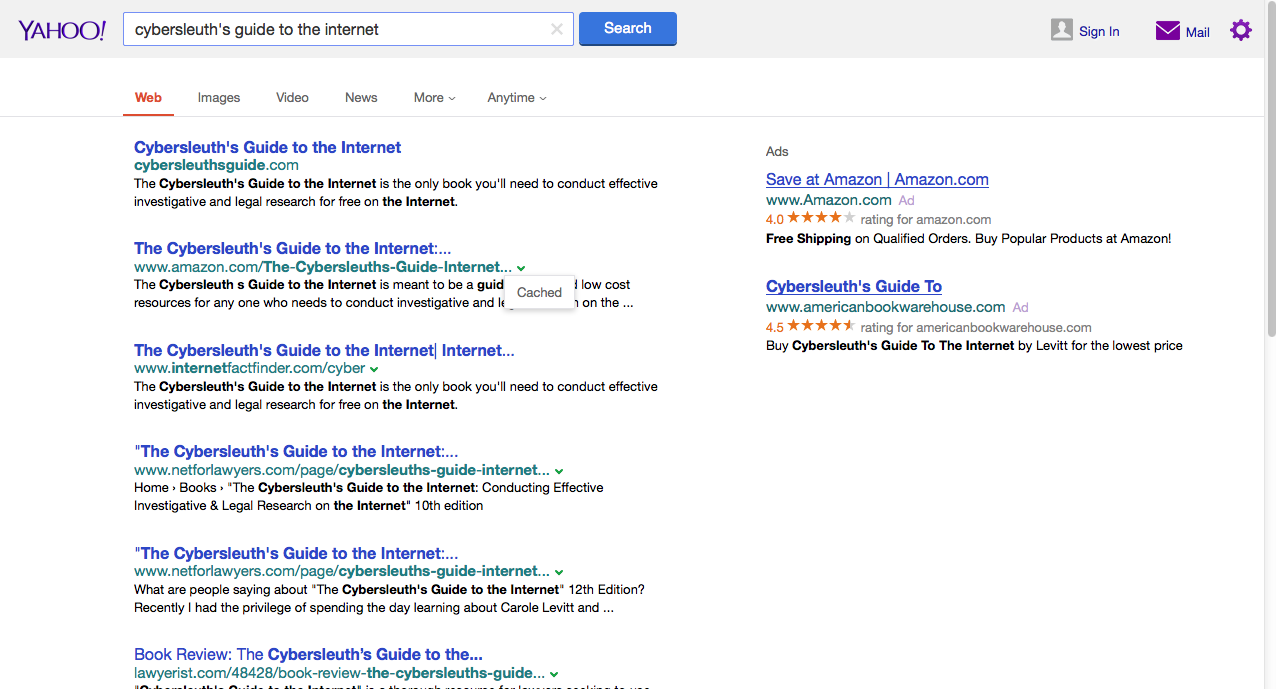Open the Cybersleuth's Guide To ad link
This screenshot has height=689, width=1276.
[854, 286]
